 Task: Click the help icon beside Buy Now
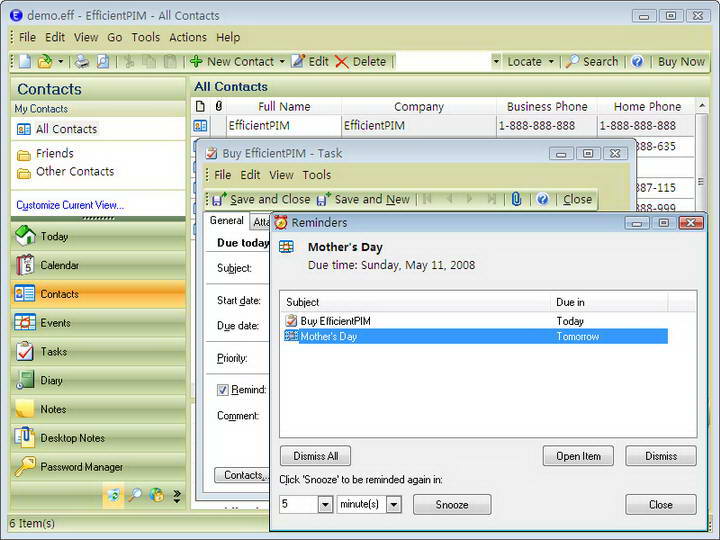click(637, 62)
